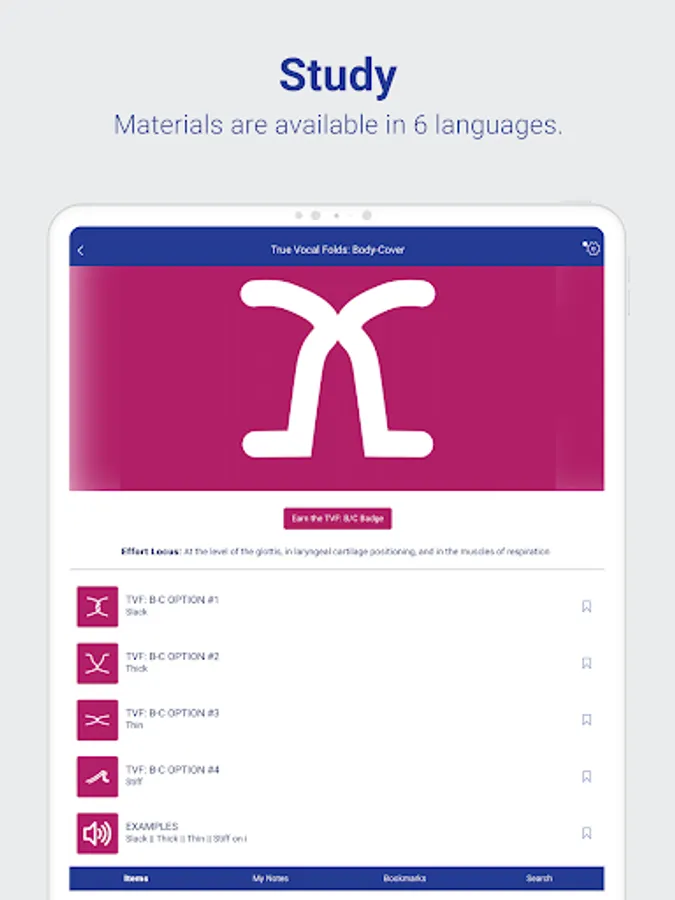Image resolution: width=675 pixels, height=900 pixels.
Task: Open the Bookmarks tab
Action: (404, 877)
